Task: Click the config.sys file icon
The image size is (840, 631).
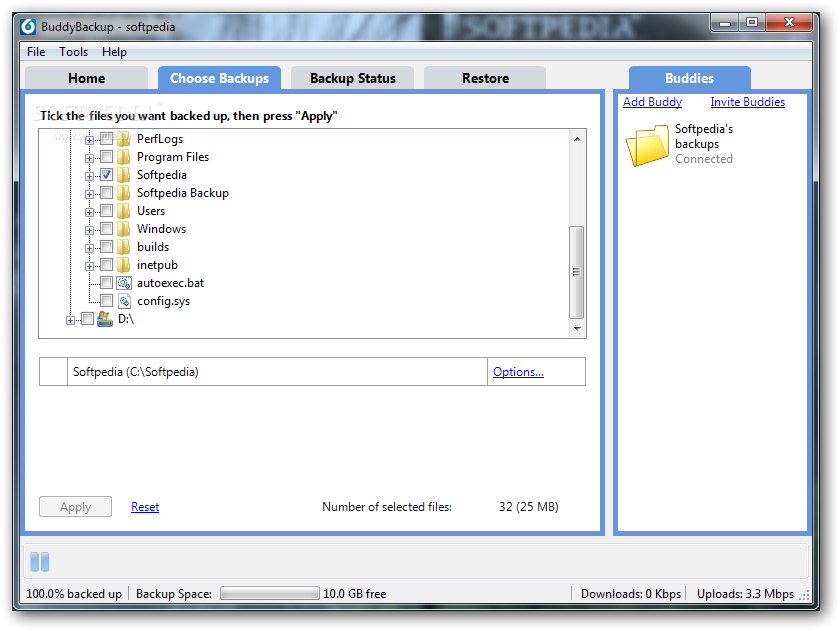Action: click(x=124, y=301)
